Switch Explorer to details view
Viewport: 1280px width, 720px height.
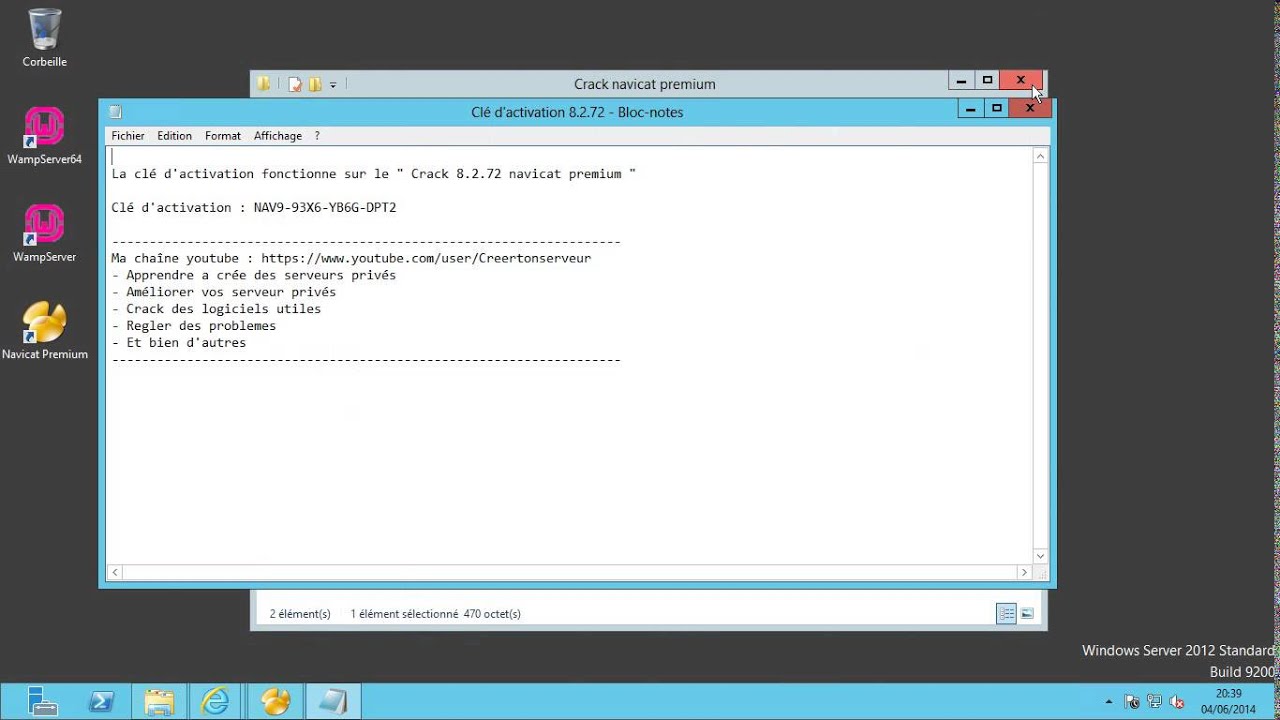[x=1006, y=614]
